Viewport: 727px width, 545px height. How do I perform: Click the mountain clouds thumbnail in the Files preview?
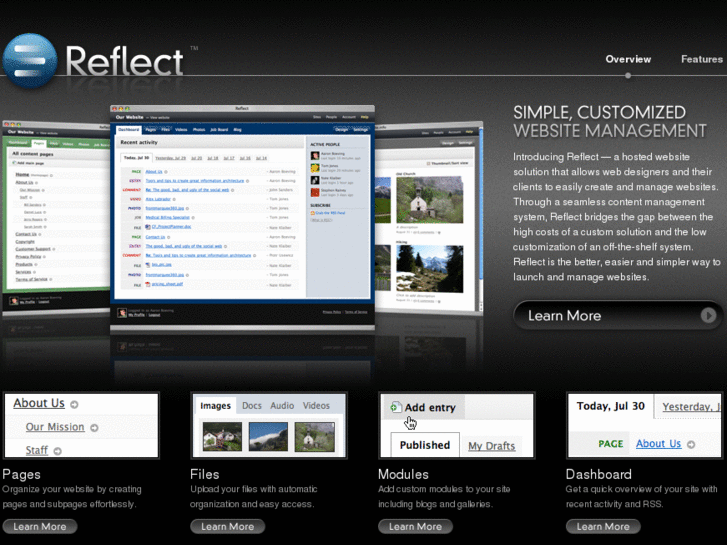point(268,436)
